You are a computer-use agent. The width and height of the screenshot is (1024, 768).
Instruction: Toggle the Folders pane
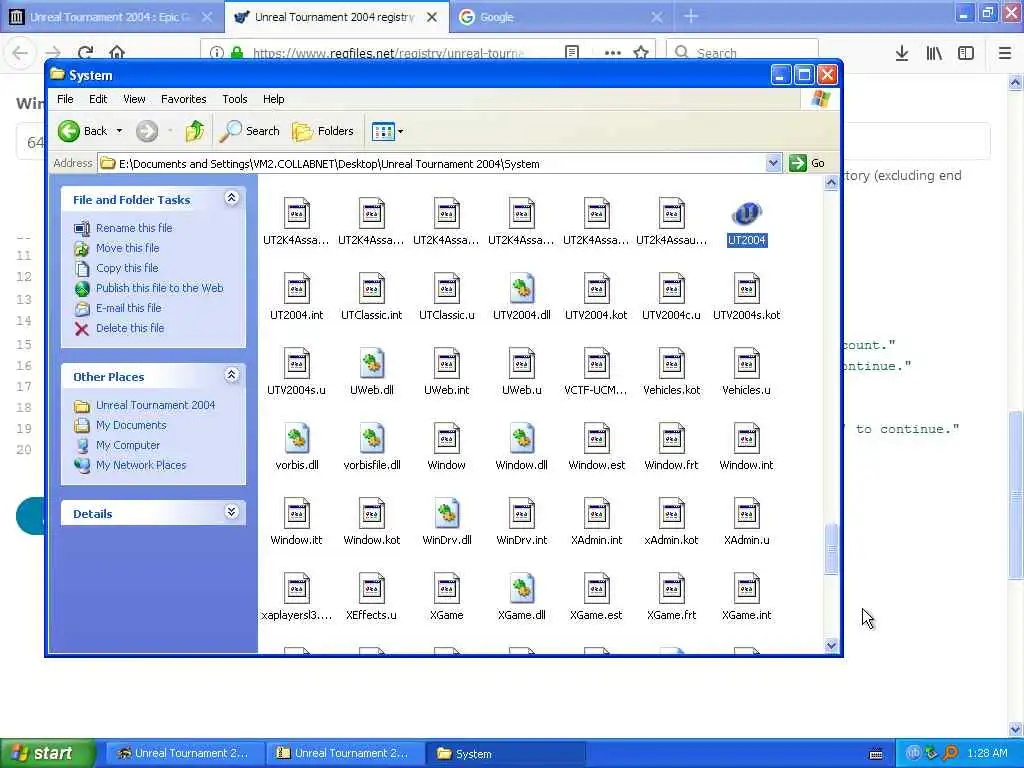point(323,131)
